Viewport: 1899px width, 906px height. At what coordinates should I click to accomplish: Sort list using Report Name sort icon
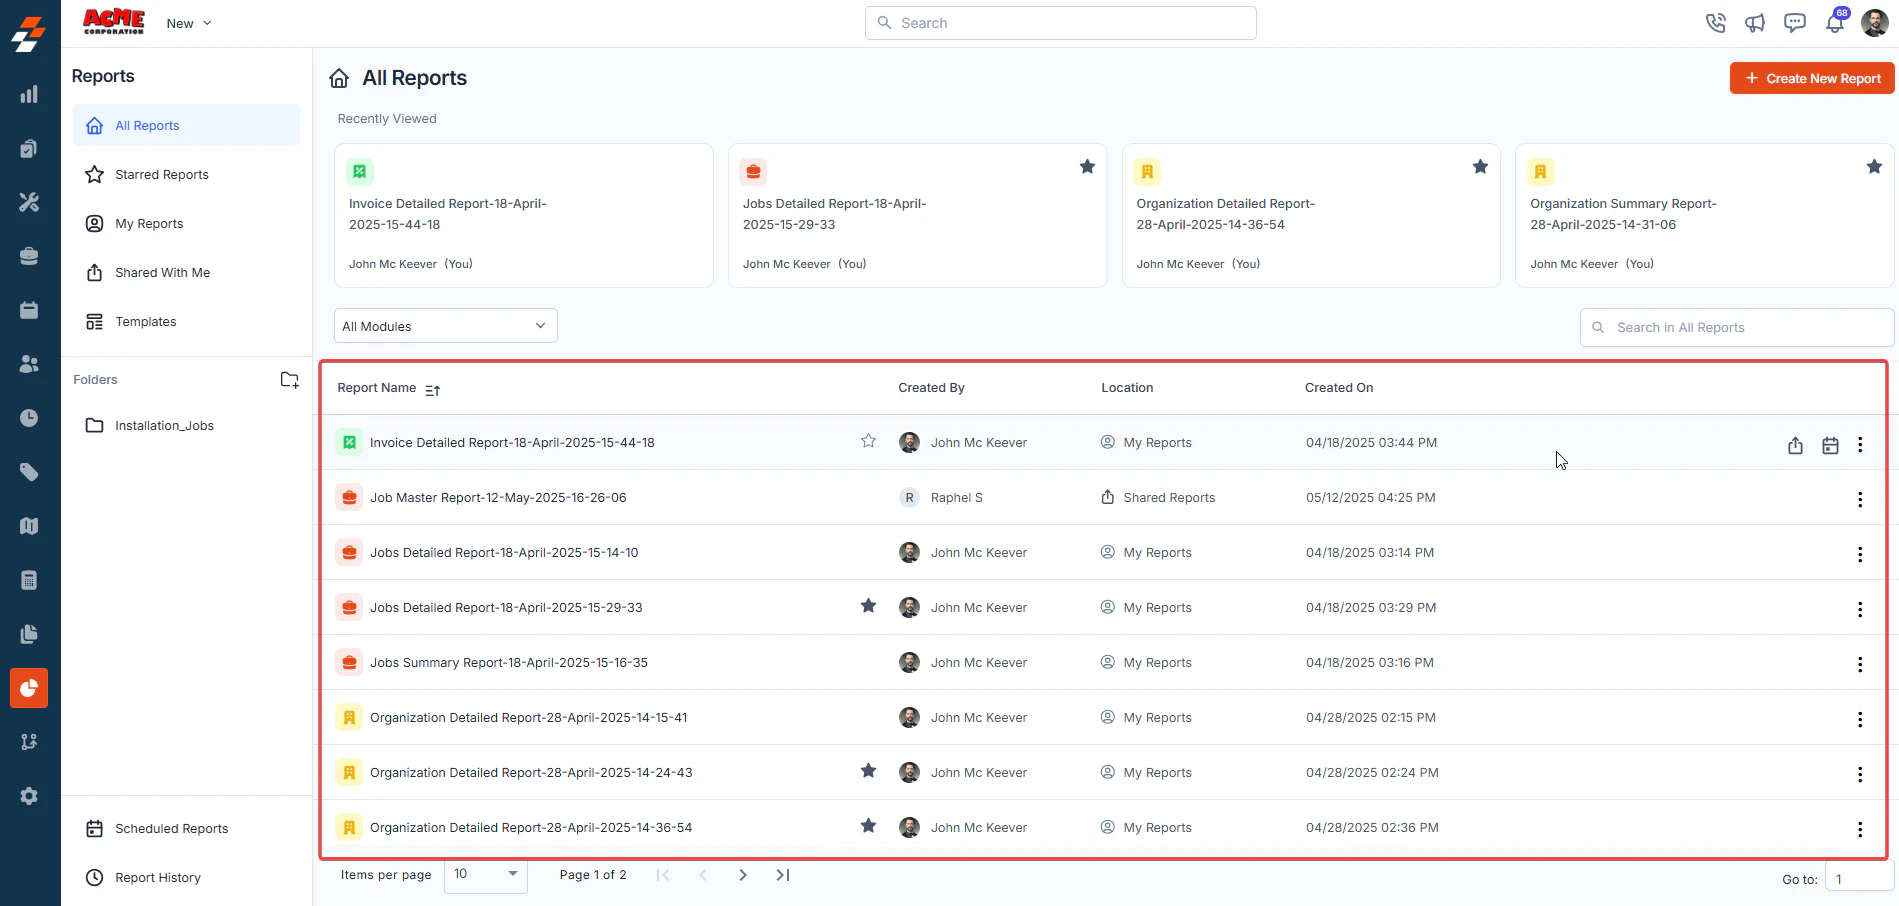432,390
